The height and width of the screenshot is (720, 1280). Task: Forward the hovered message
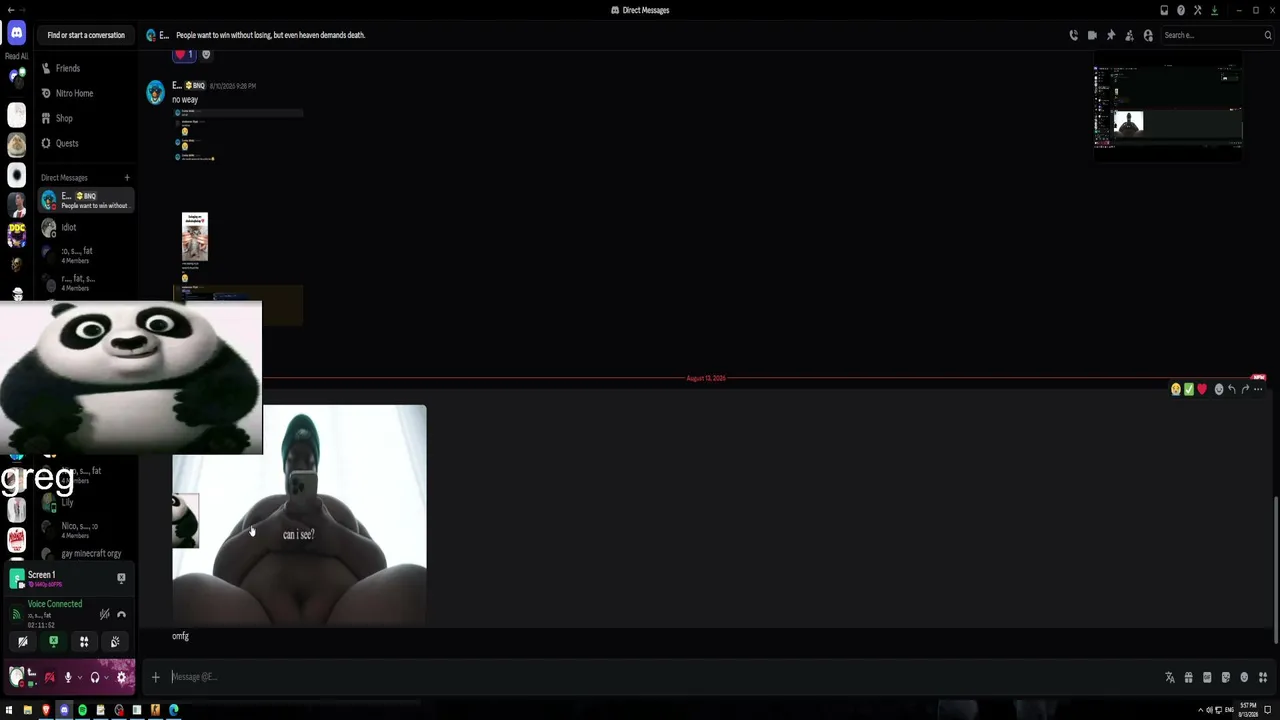coord(1245,389)
